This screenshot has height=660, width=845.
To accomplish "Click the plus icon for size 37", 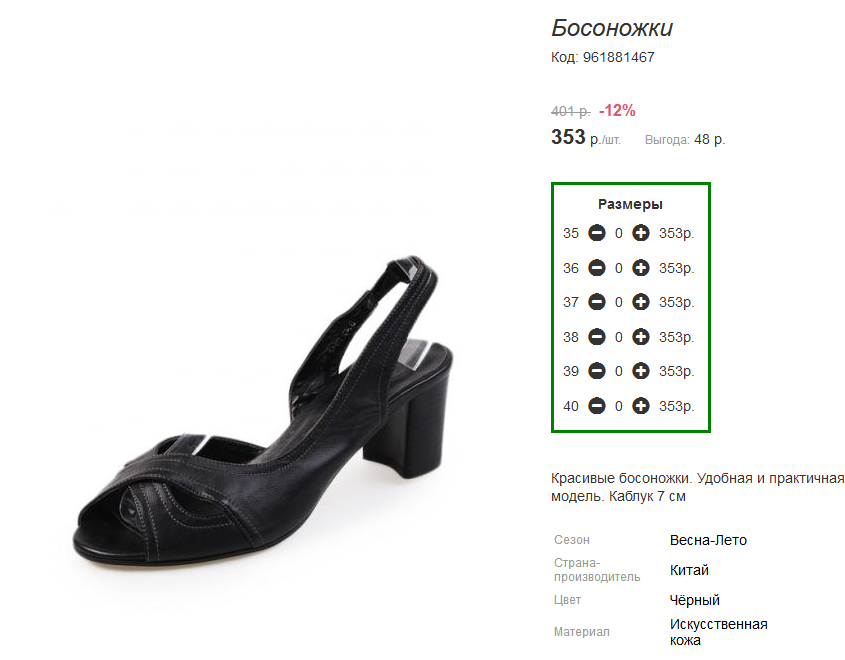I will coord(641,302).
